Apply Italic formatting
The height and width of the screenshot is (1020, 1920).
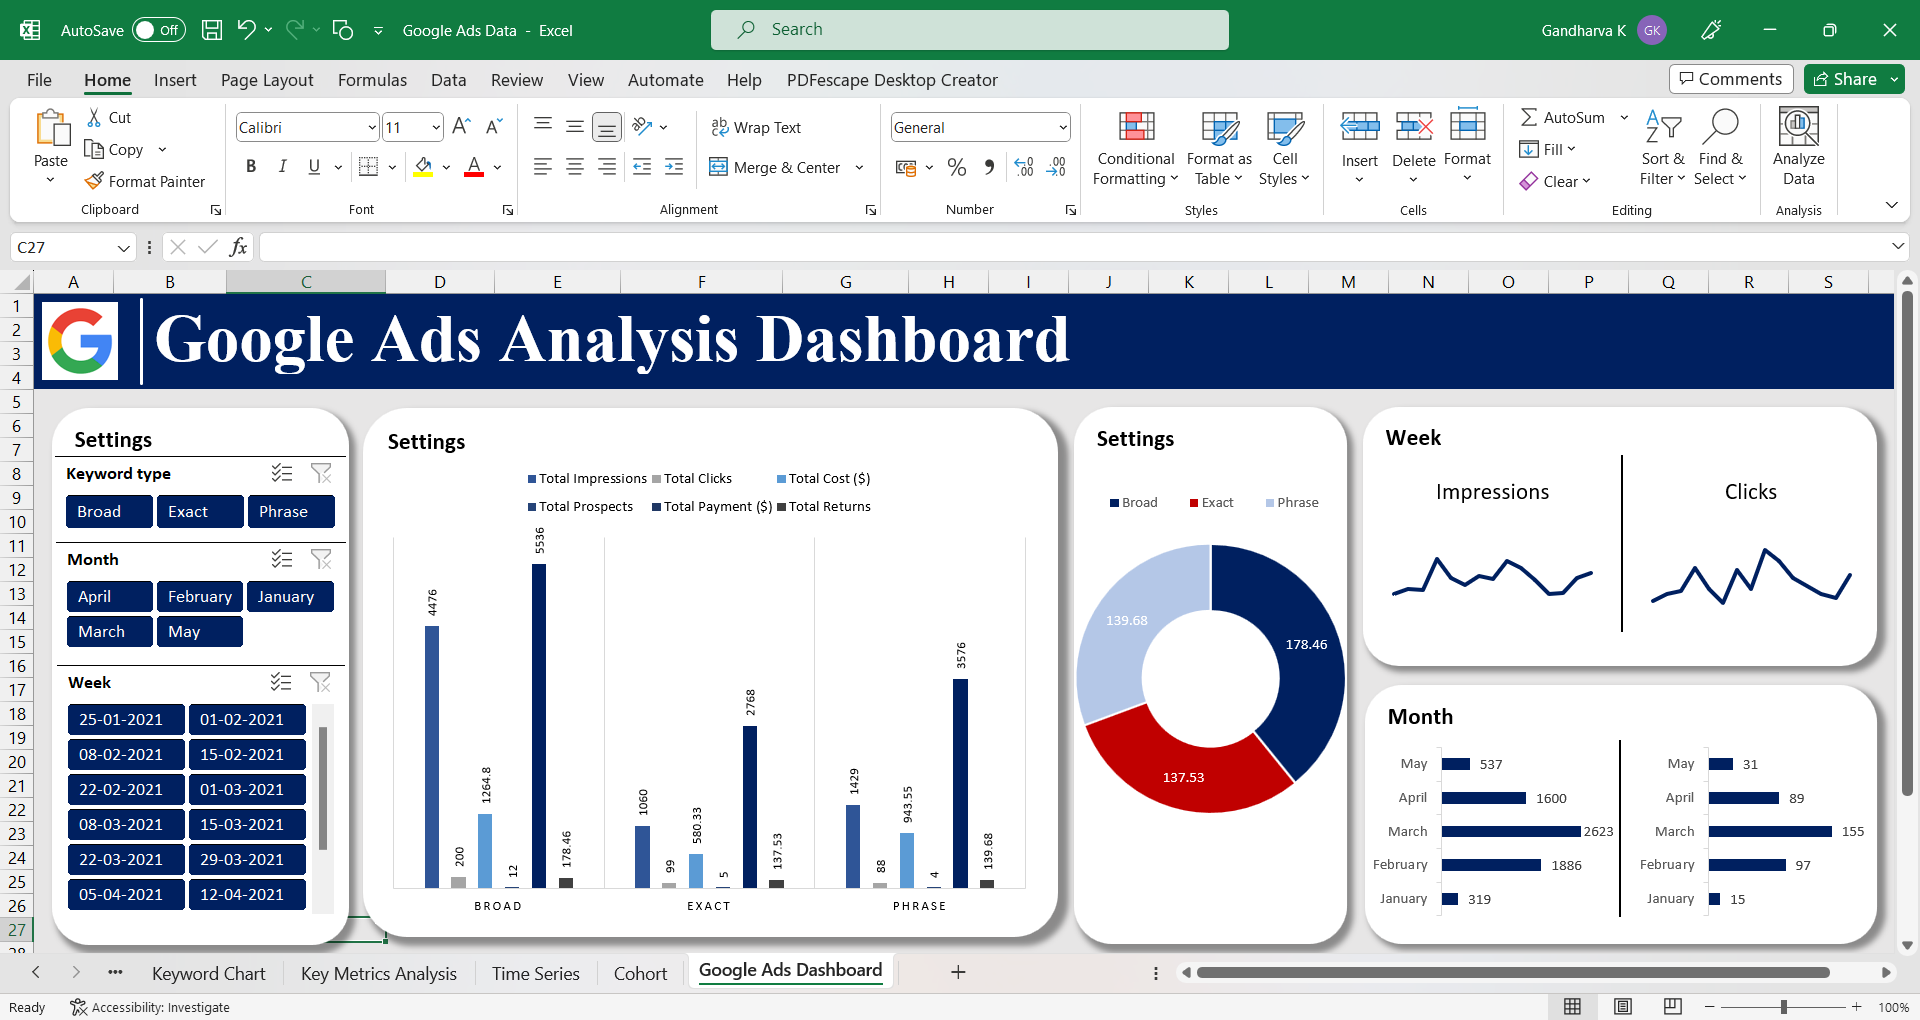point(283,167)
